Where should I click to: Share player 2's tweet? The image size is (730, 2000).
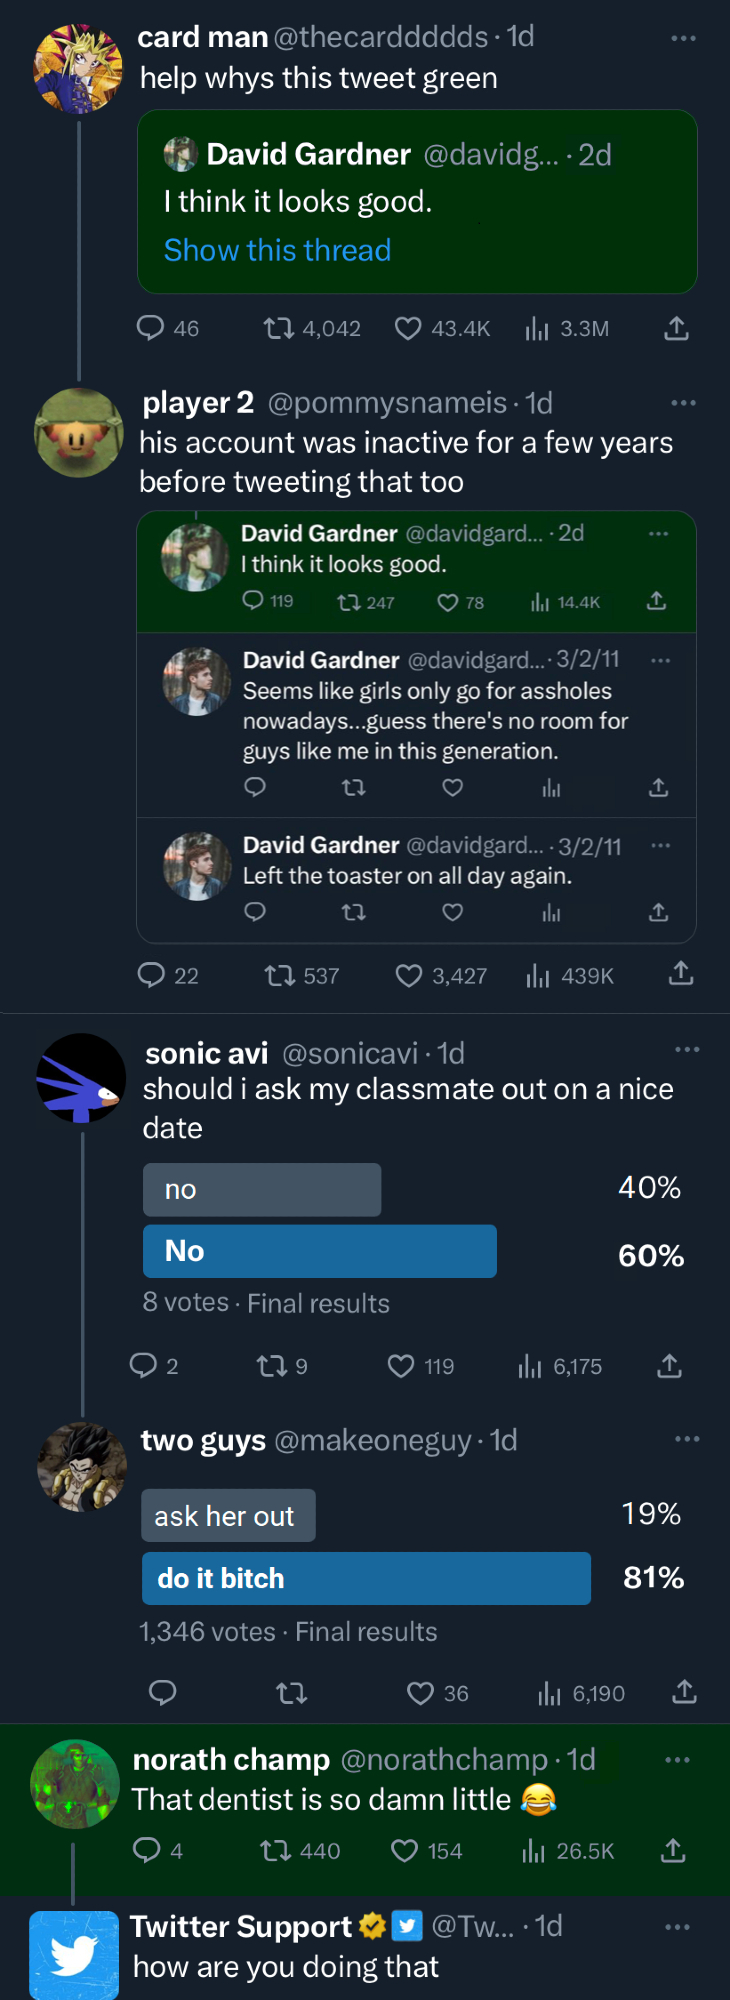(x=681, y=974)
